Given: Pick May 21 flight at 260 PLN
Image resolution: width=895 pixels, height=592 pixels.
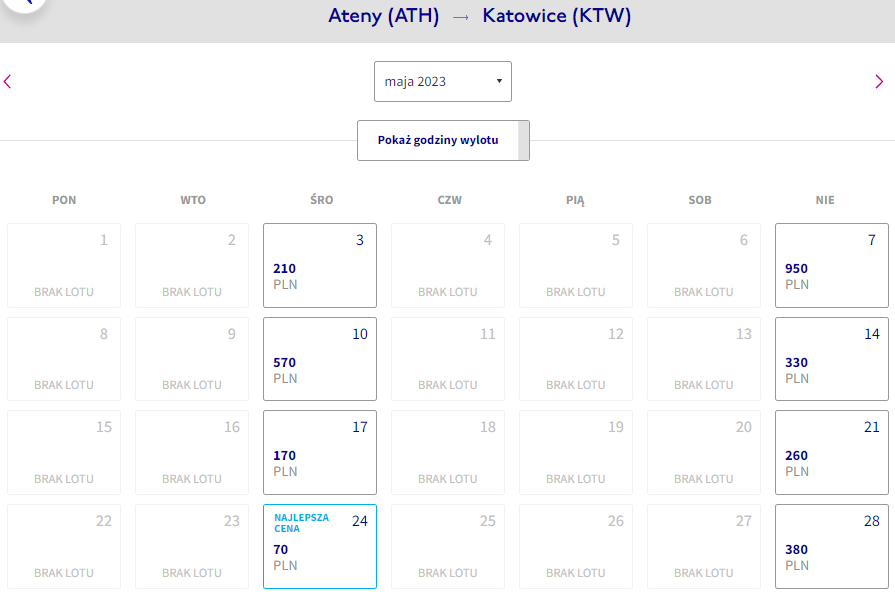Looking at the screenshot, I should (x=832, y=453).
